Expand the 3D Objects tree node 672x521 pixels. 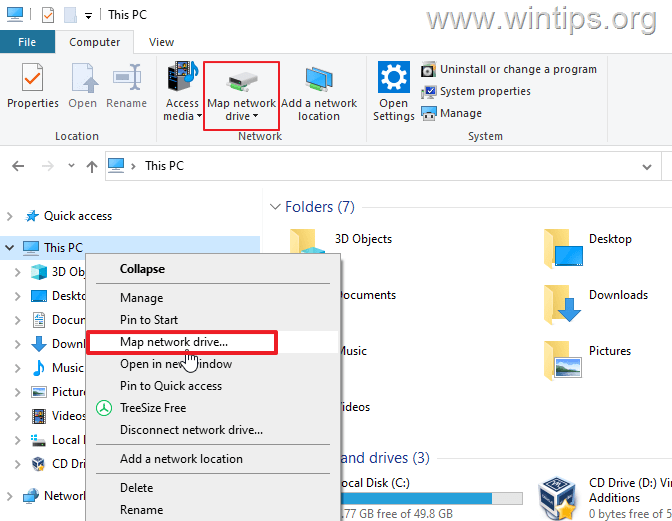coord(17,272)
